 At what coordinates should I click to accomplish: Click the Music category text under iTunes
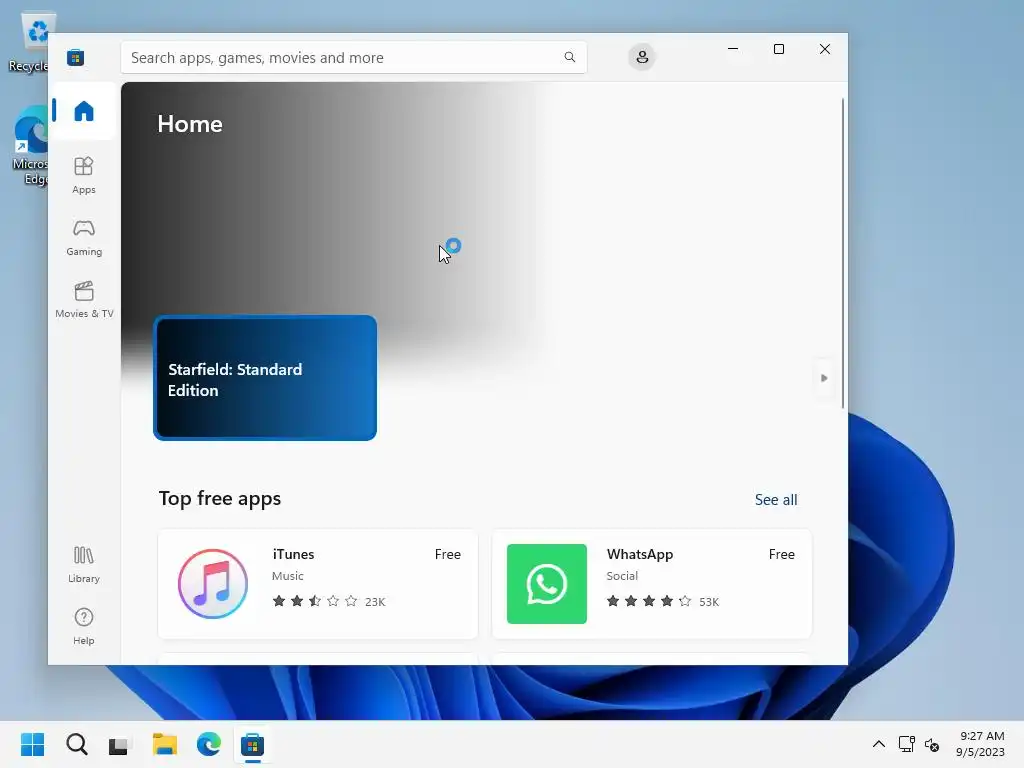point(287,576)
